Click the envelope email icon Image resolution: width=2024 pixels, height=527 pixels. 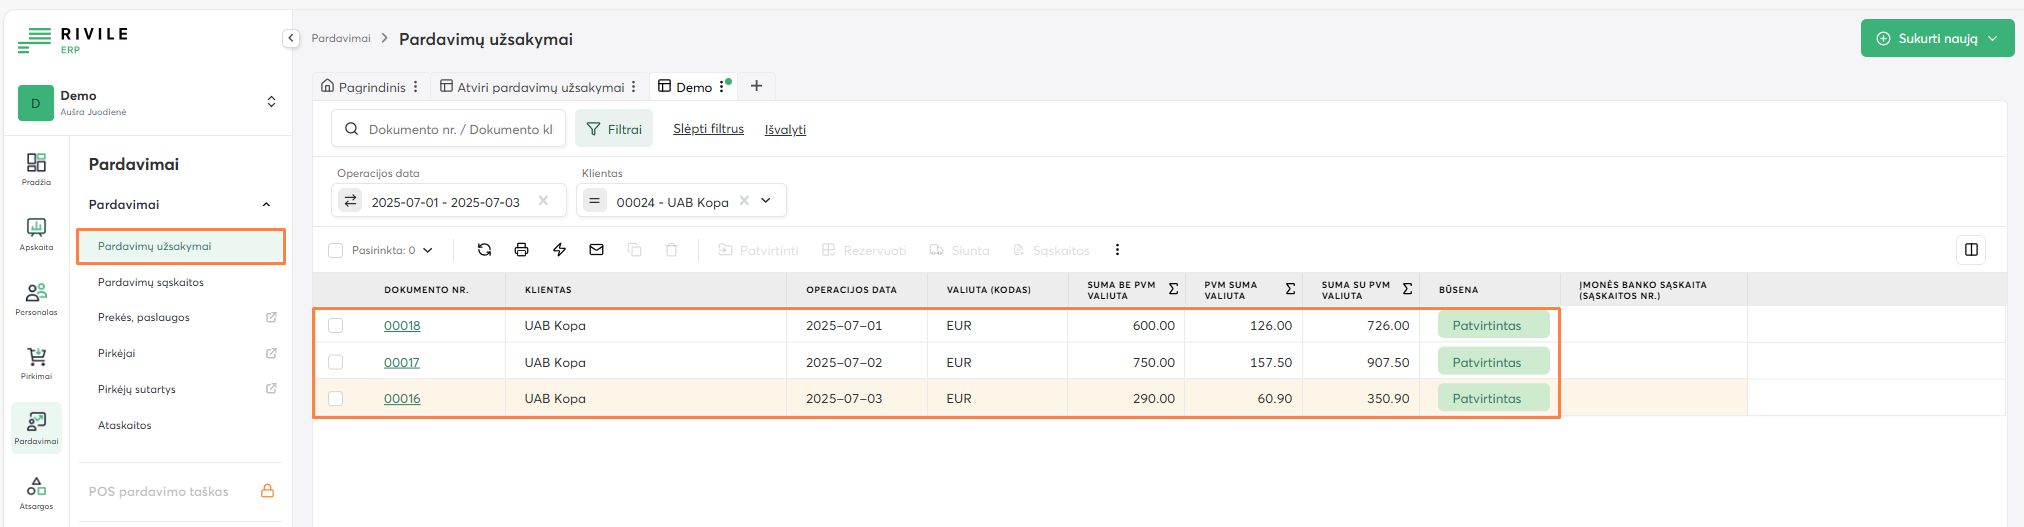(x=596, y=250)
